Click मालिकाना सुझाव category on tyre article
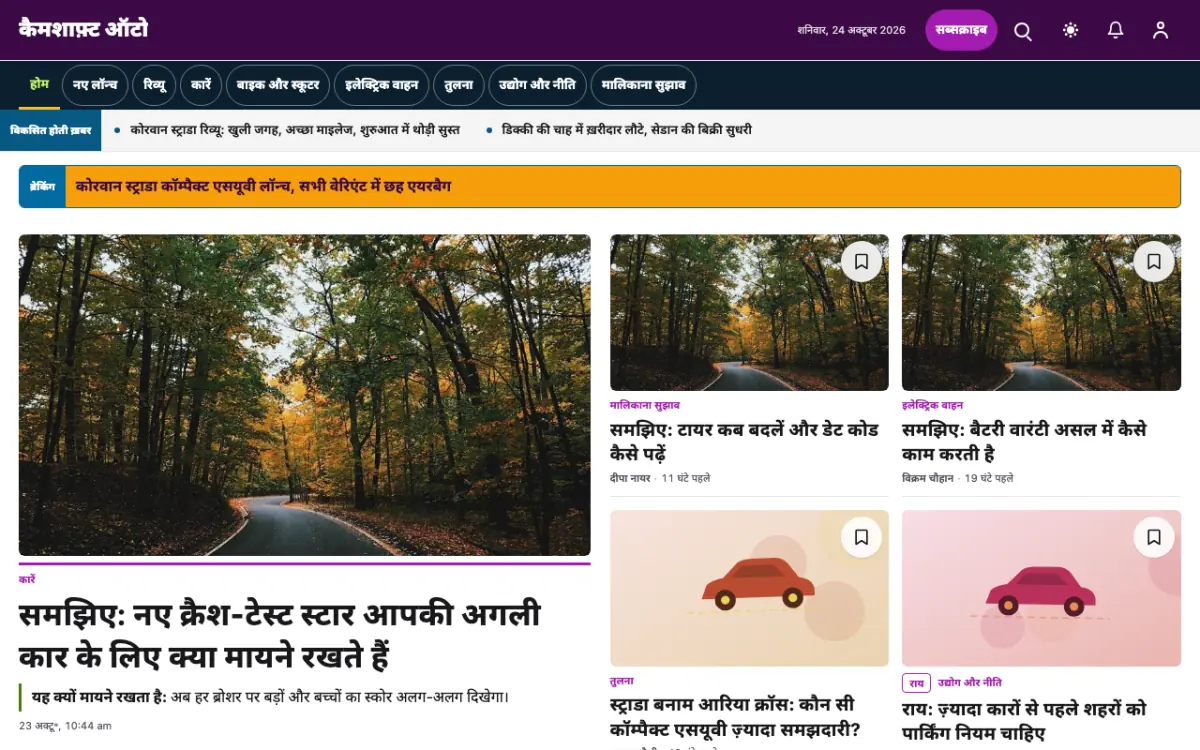 coord(645,405)
